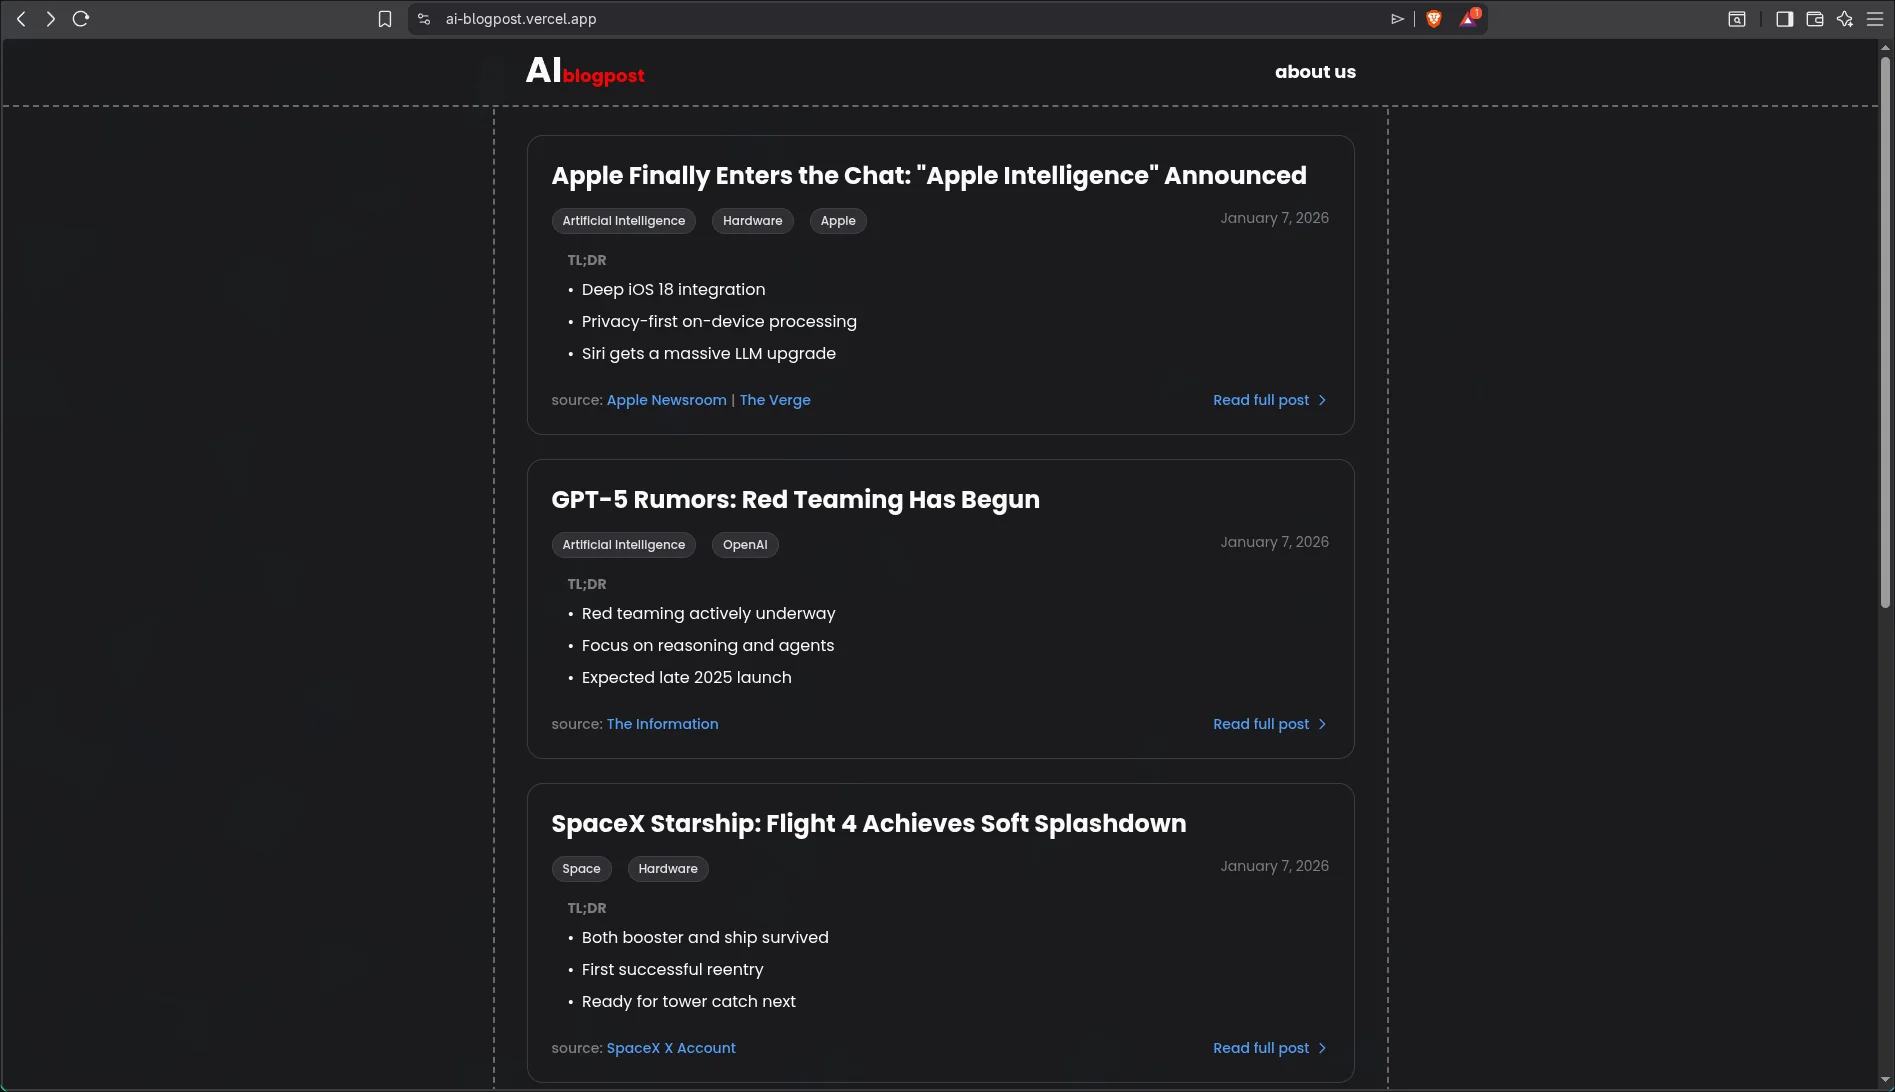Click 'First successful reentry' bullet text
Screen dimensions: 1895x1092
[x=672, y=970]
